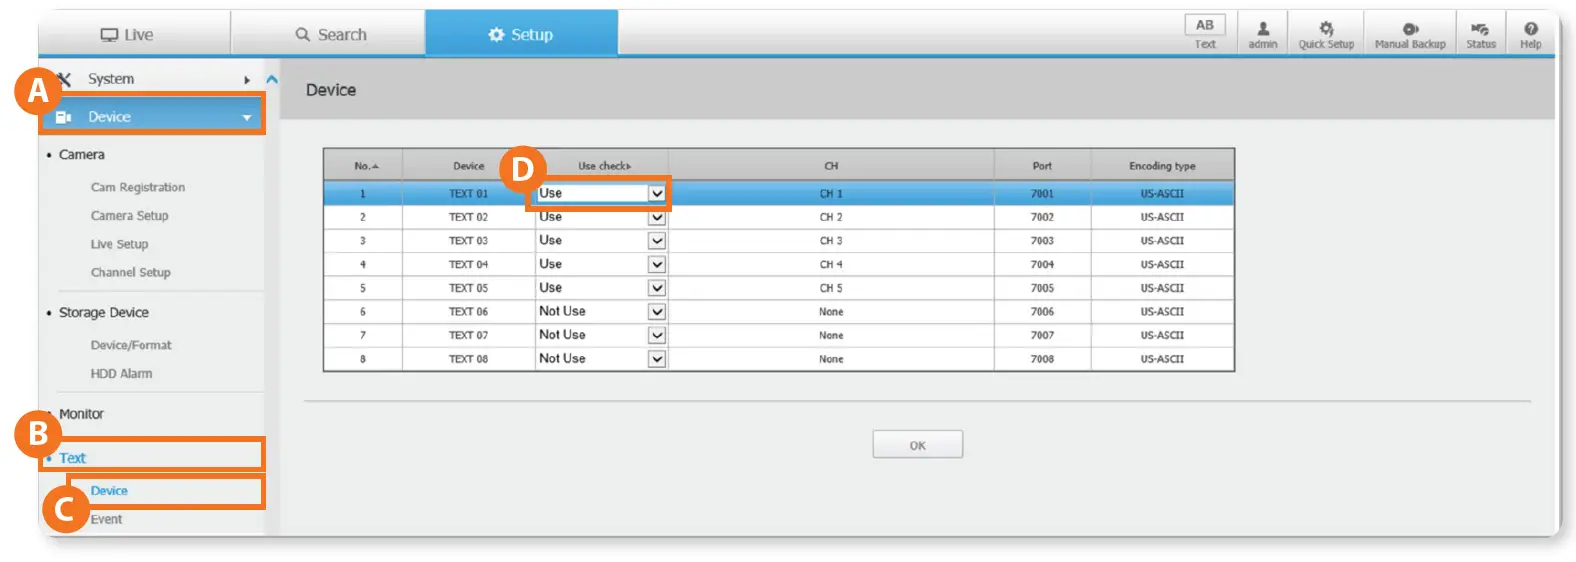The height and width of the screenshot is (562, 1576).
Task: Click the CH 3 channel cell
Action: 831,241
